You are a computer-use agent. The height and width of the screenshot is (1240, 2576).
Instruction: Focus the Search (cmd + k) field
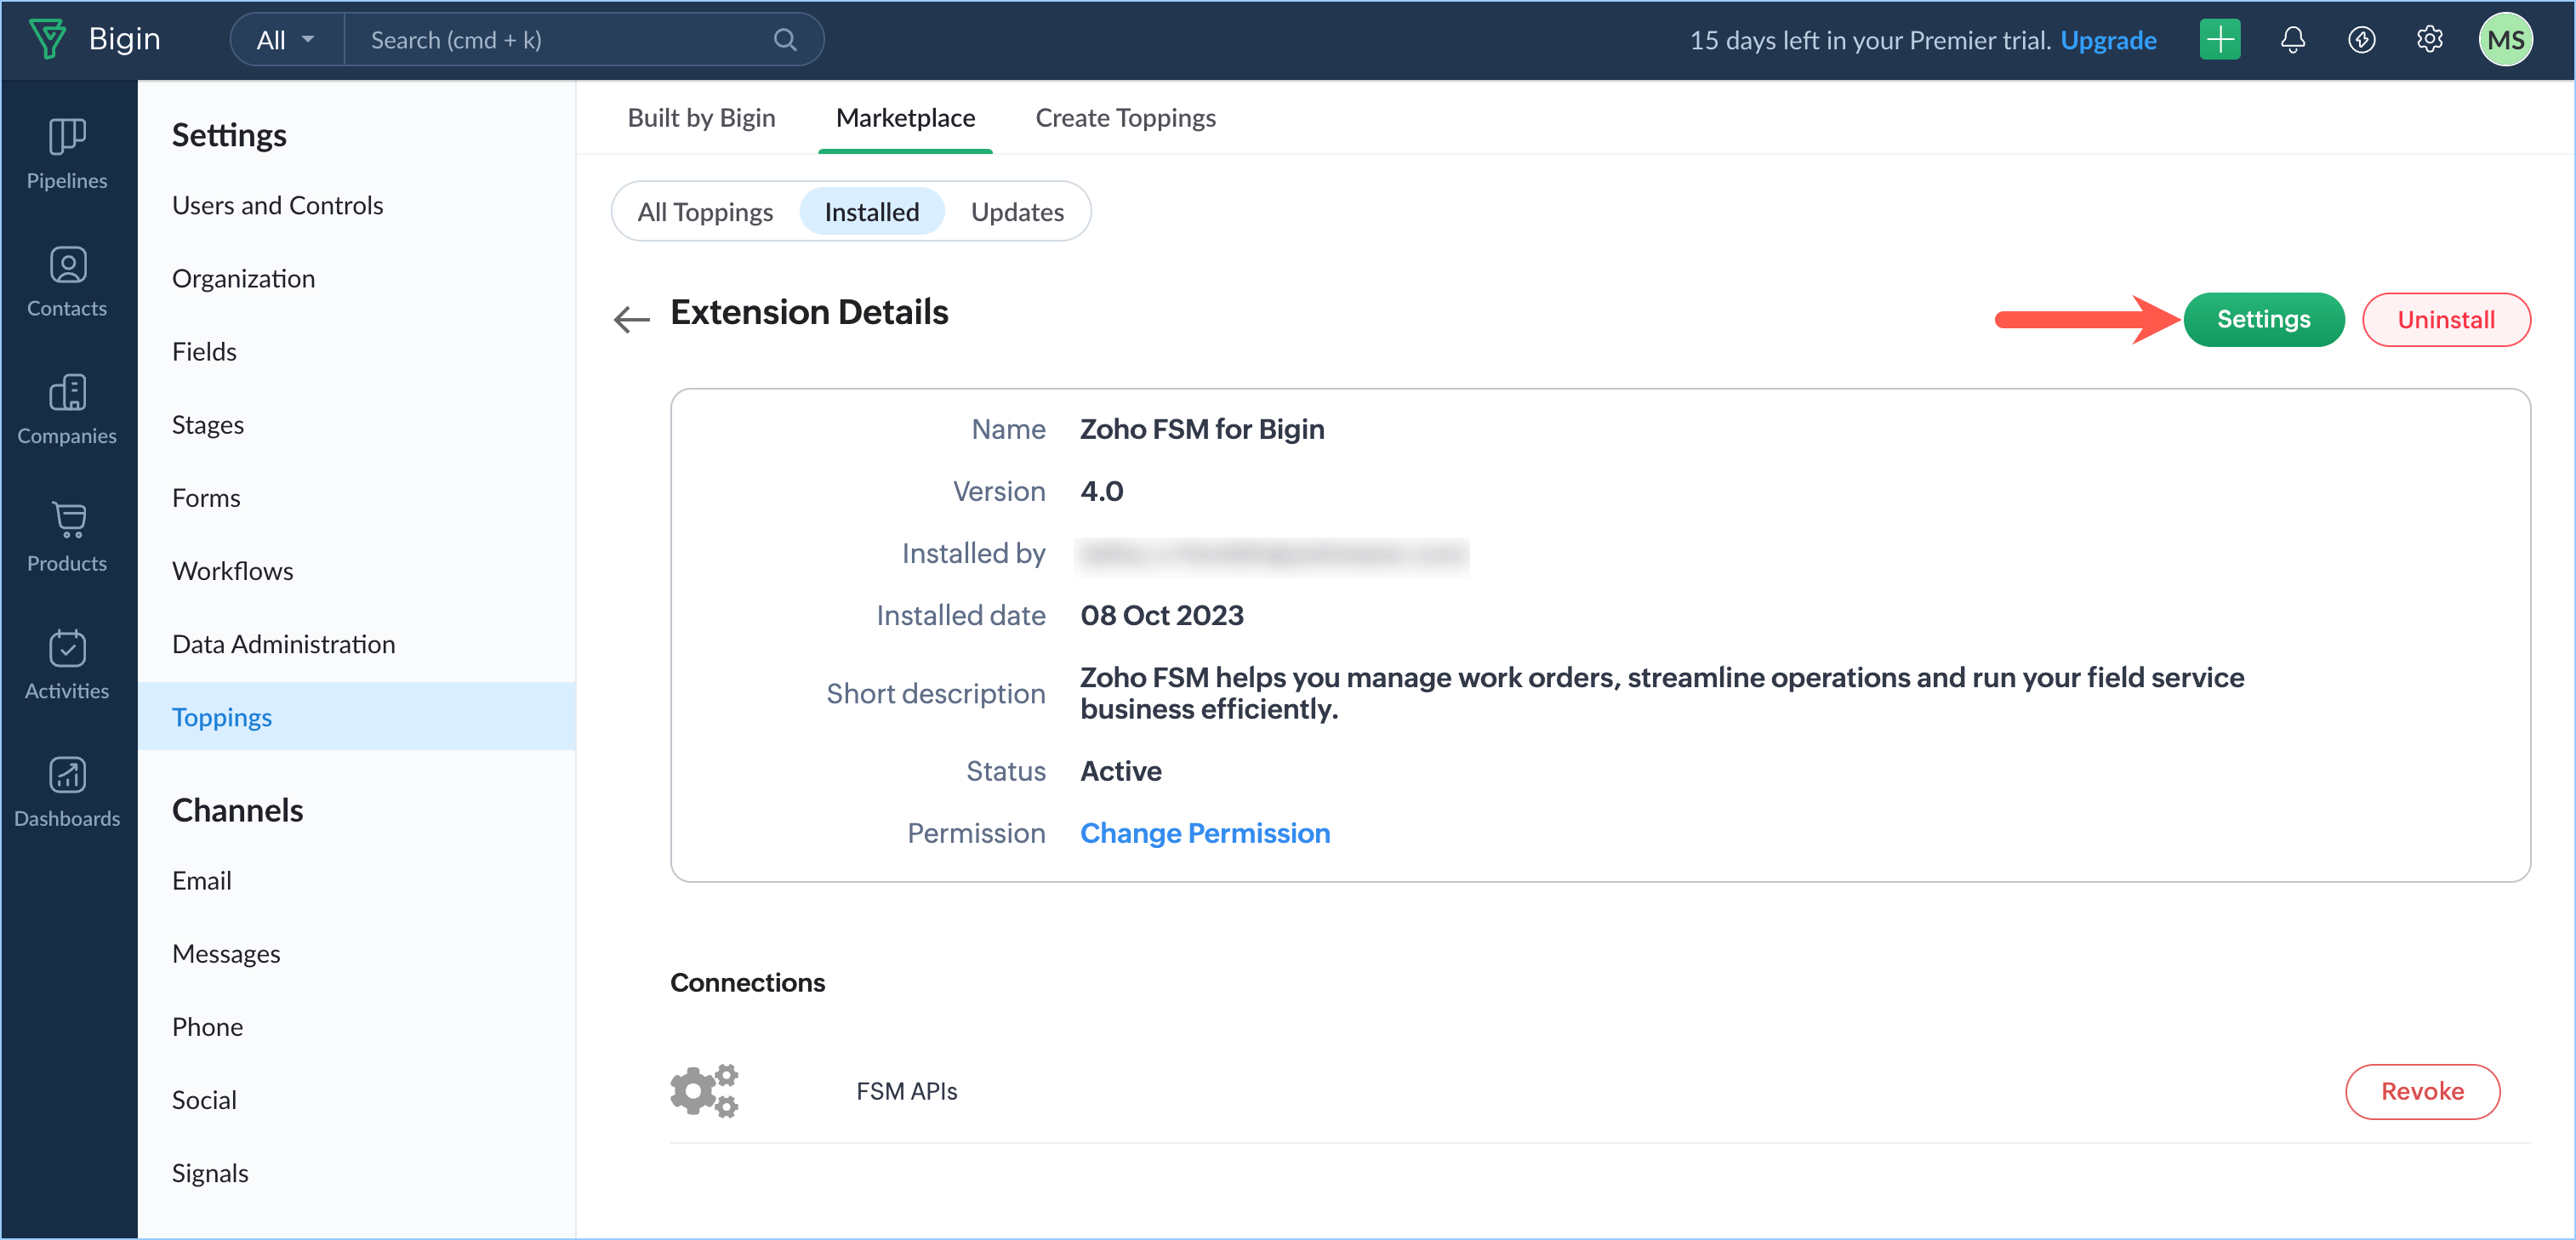click(x=583, y=40)
